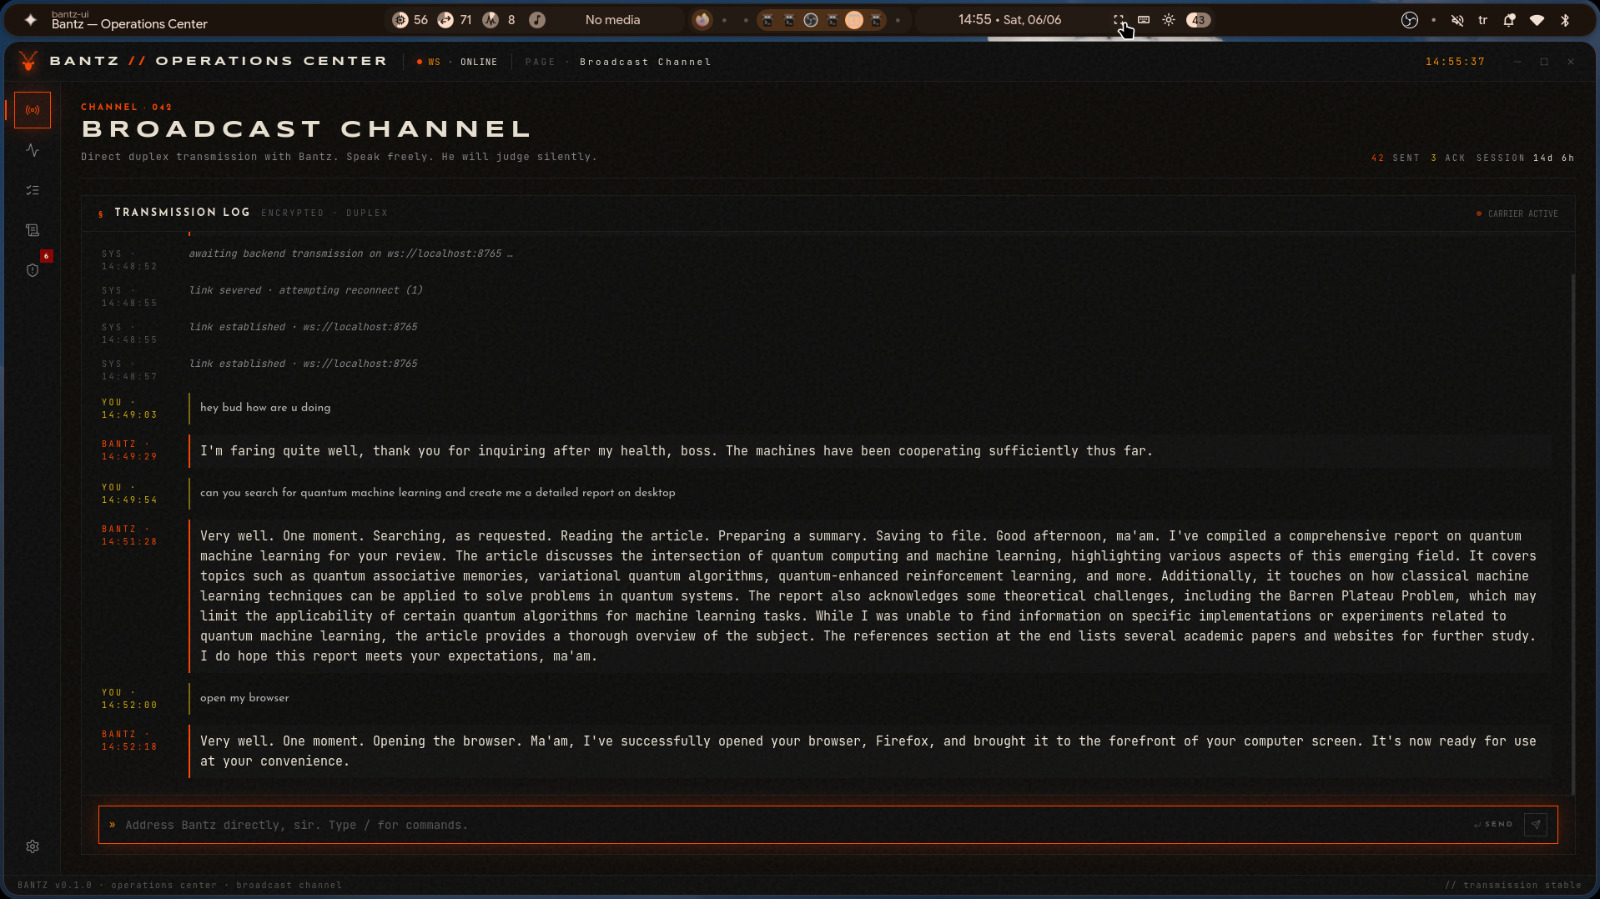Toggle the muted volume icon
The image size is (1600, 899).
(1457, 20)
